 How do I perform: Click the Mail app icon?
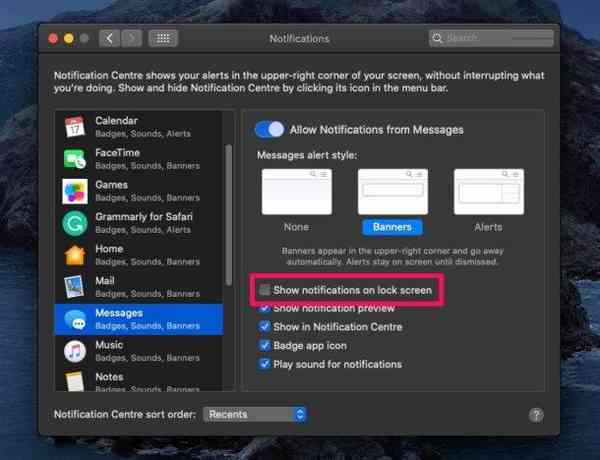[x=75, y=287]
